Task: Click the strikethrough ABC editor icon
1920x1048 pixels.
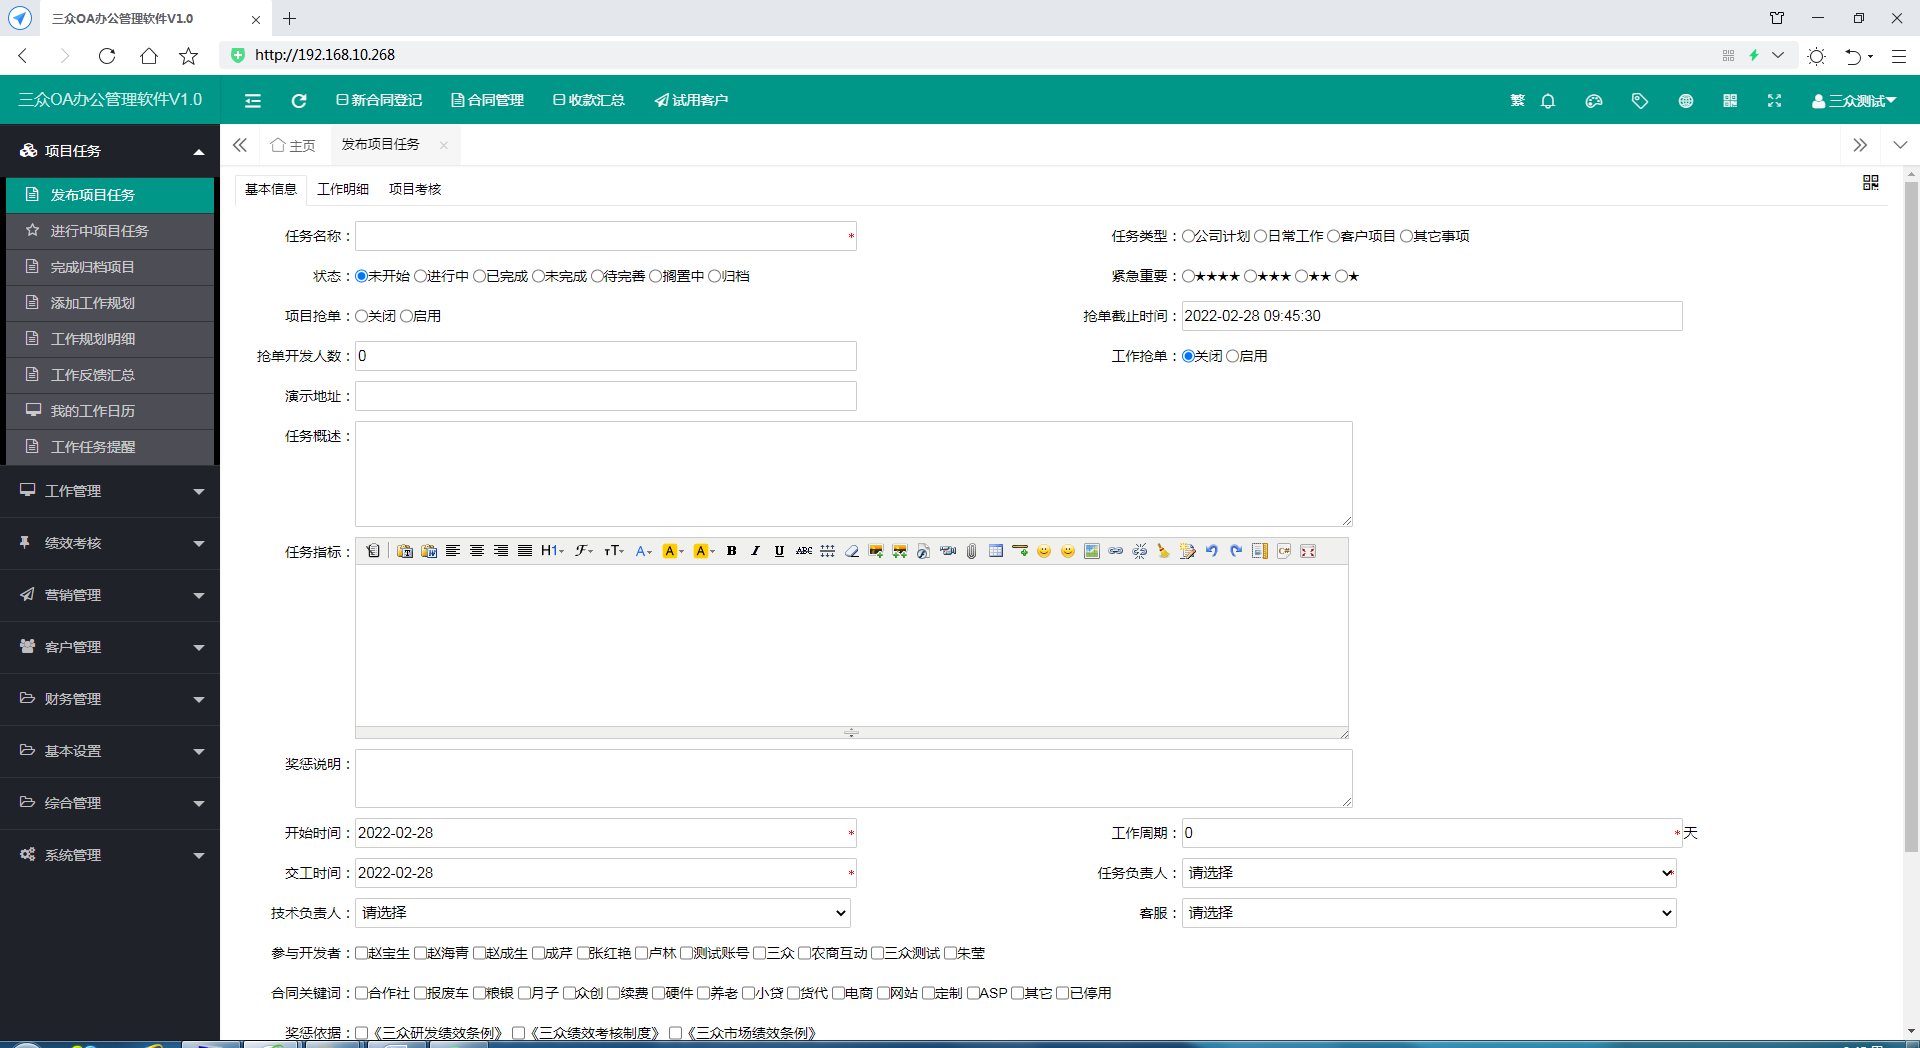Action: tap(804, 551)
